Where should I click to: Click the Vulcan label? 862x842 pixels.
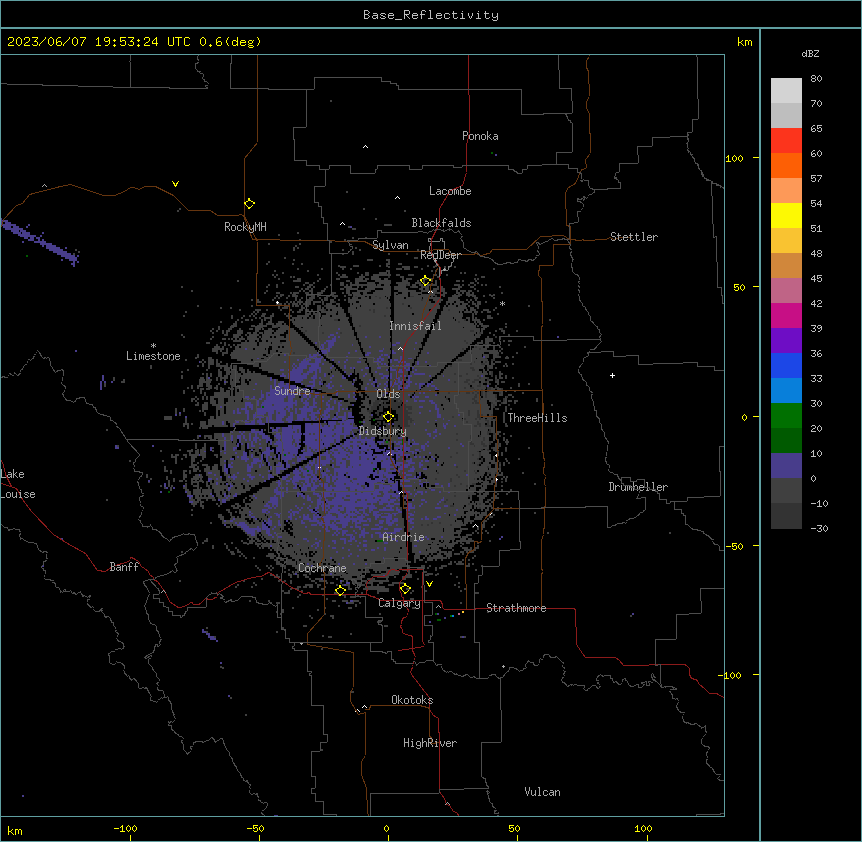[x=543, y=792]
